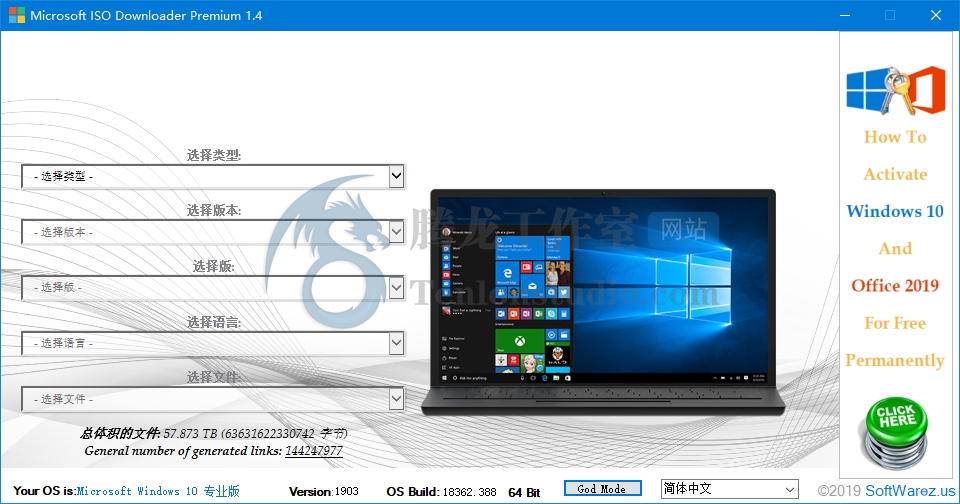This screenshot has width=960, height=504.
Task: Open the 选择类型 dropdown arrow
Action: [396, 176]
